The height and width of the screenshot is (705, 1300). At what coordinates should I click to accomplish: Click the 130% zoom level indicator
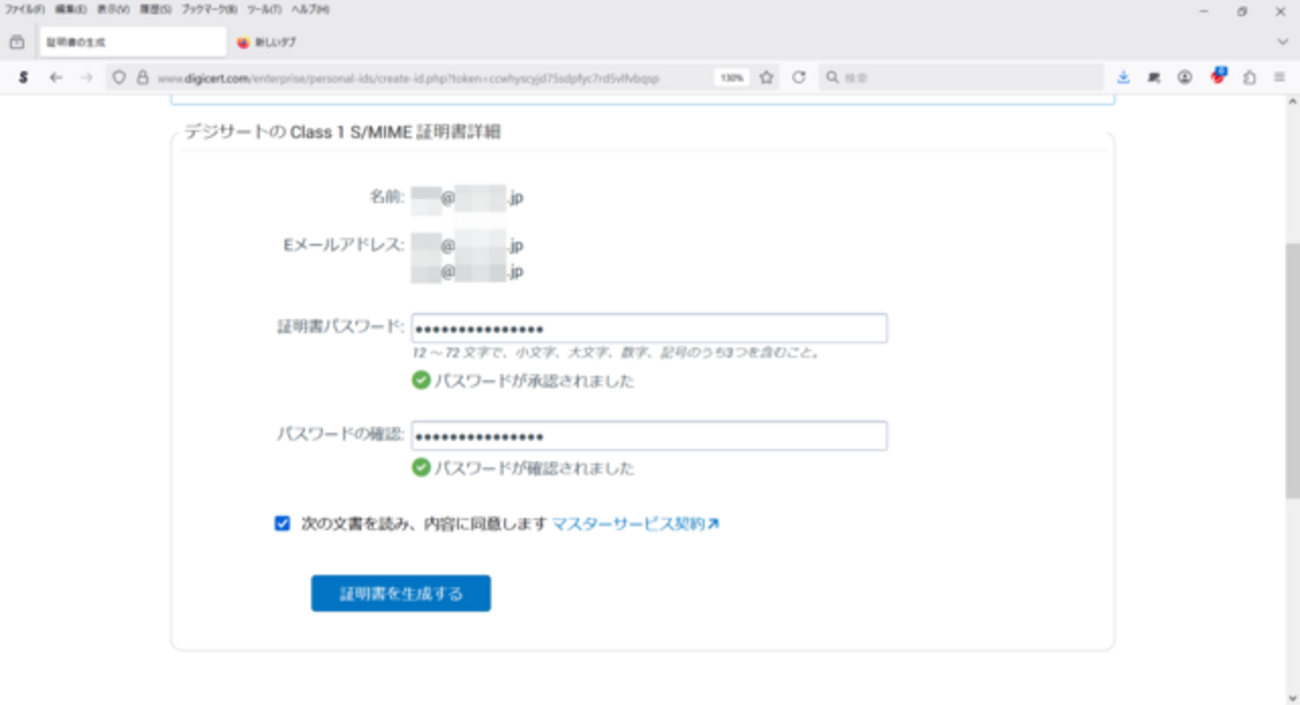(732, 78)
